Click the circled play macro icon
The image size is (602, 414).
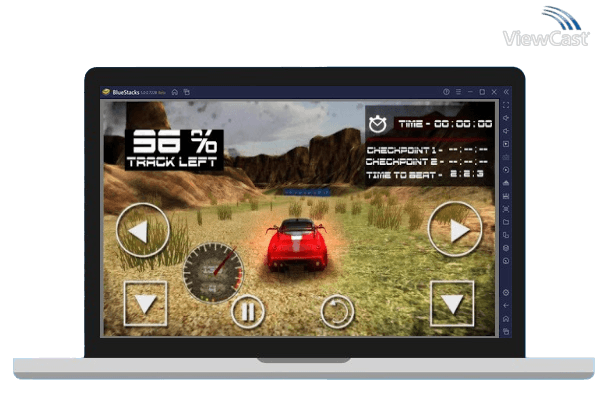506,170
